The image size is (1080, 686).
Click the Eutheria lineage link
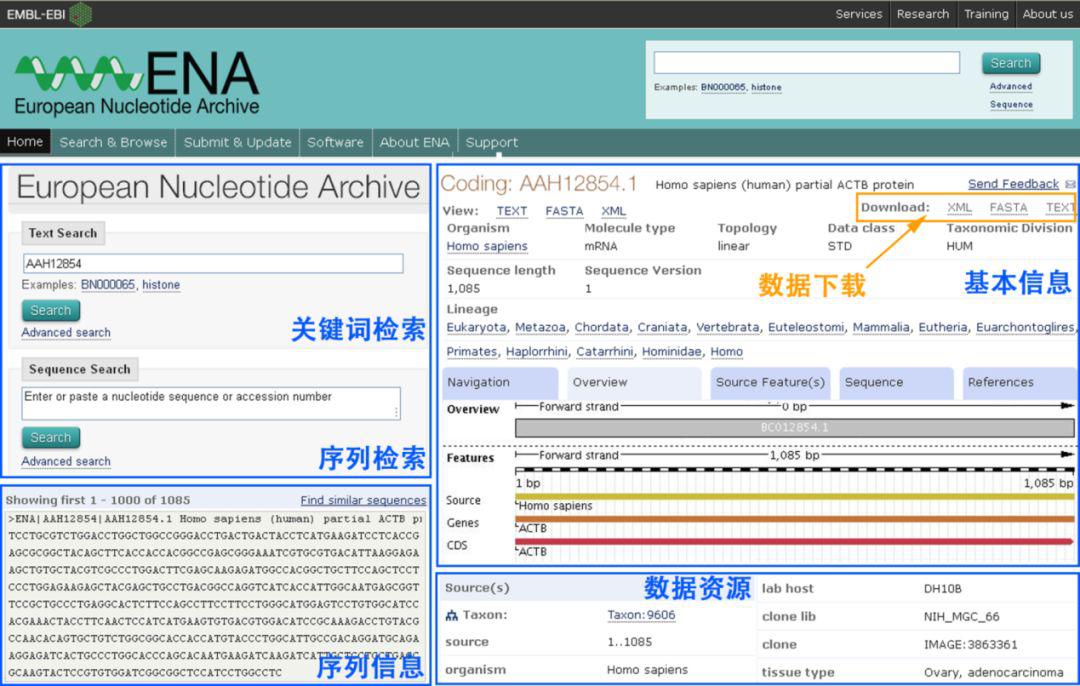943,328
